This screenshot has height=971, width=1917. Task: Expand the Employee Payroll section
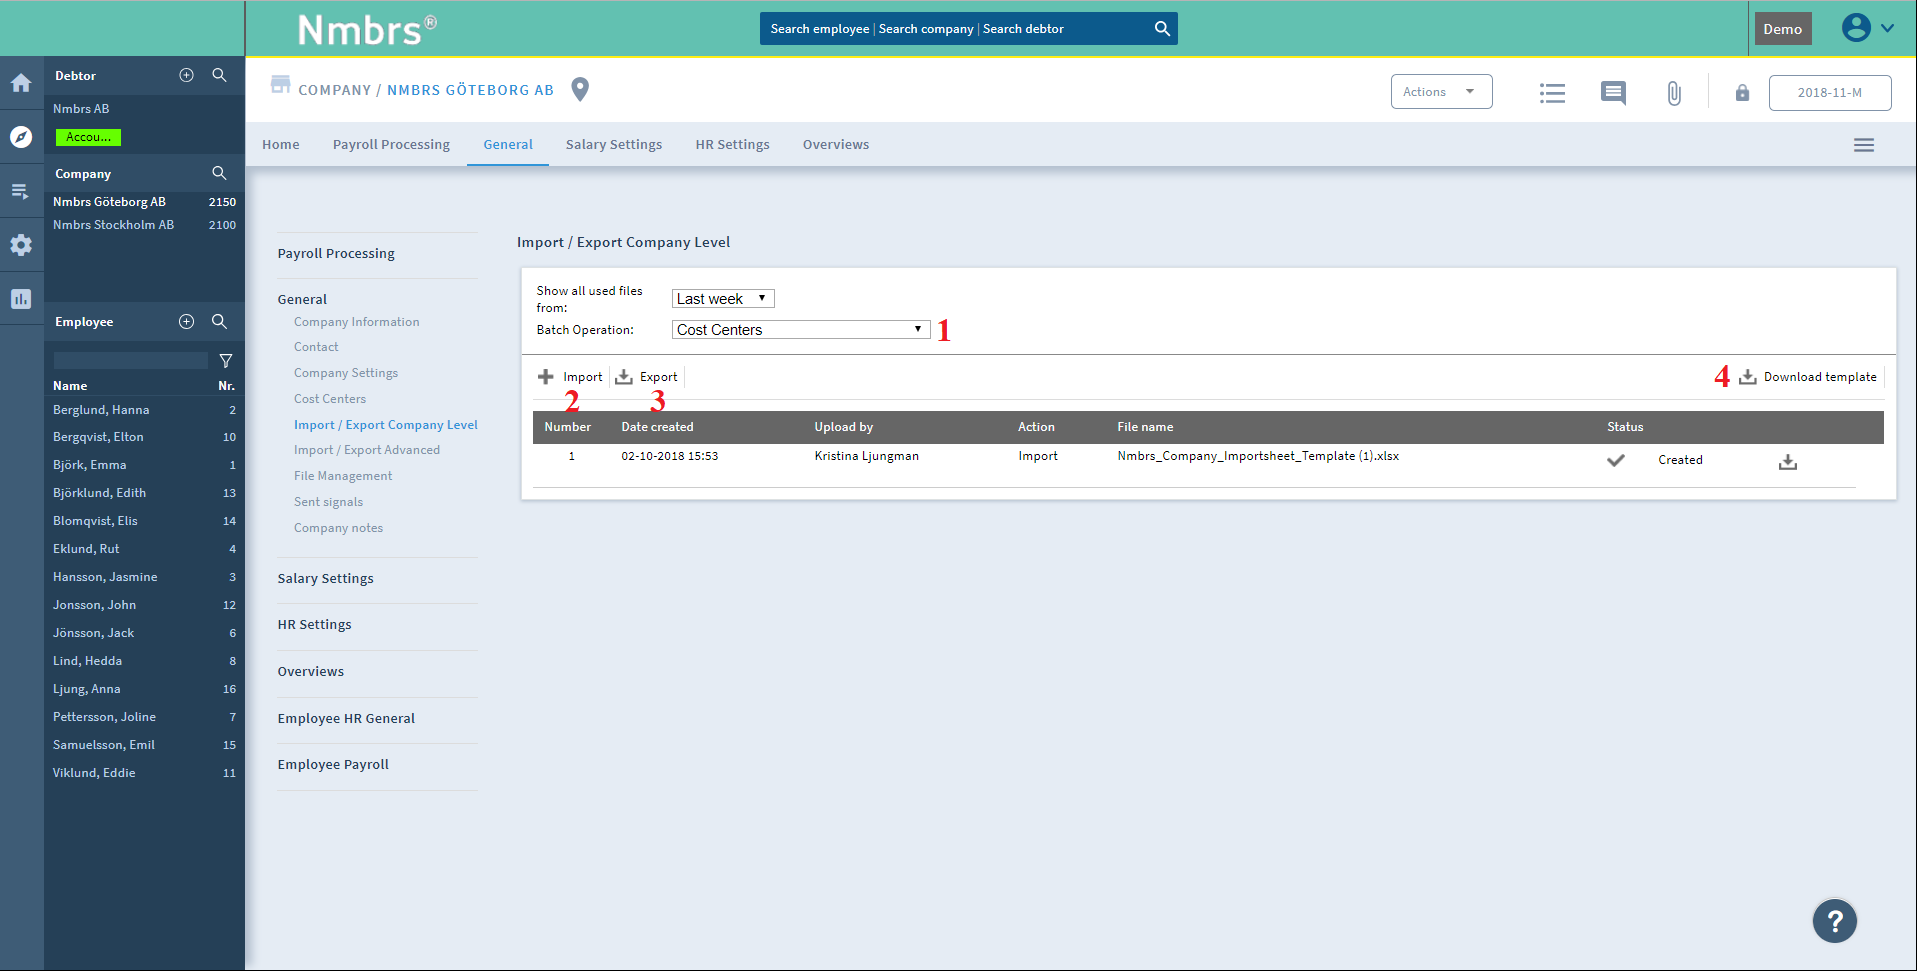333,764
